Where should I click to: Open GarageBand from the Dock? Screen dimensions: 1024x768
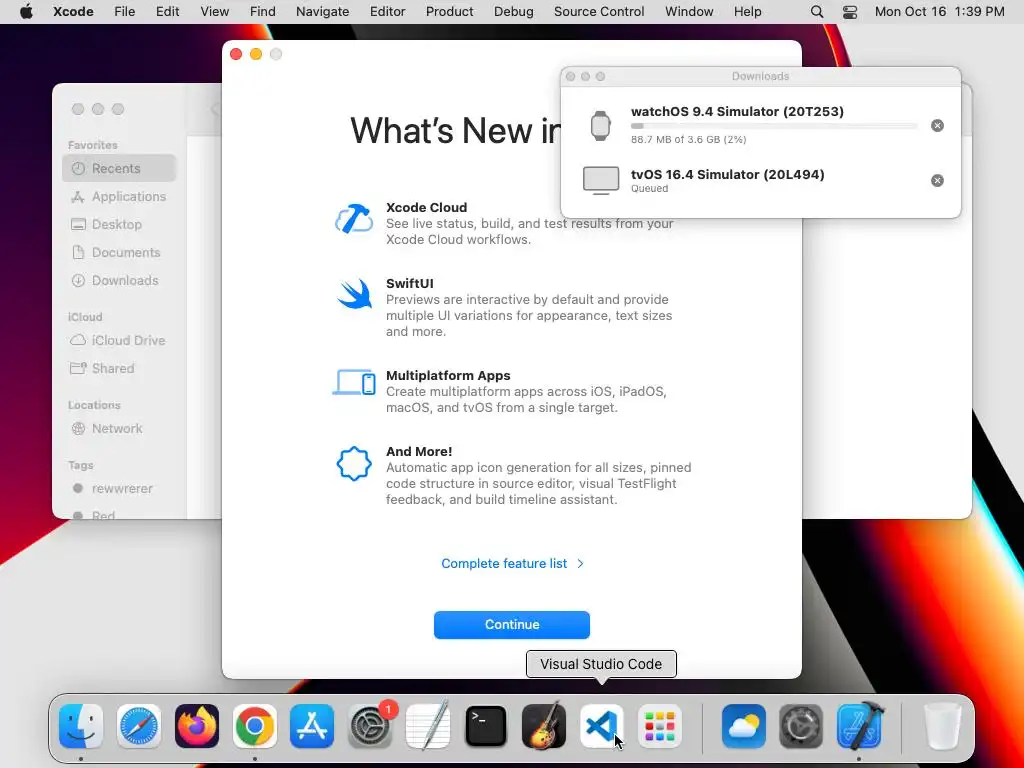pos(544,726)
